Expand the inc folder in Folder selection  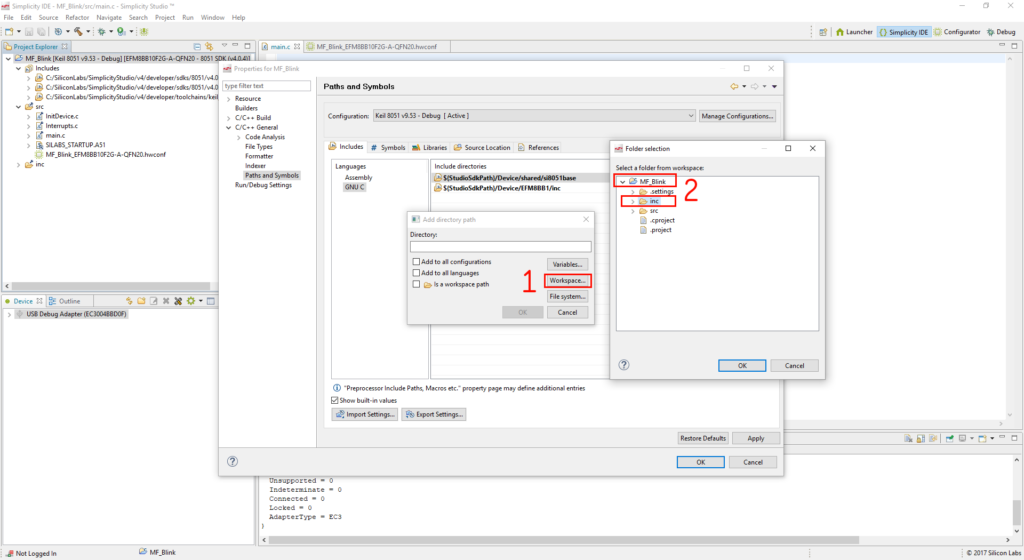633,201
